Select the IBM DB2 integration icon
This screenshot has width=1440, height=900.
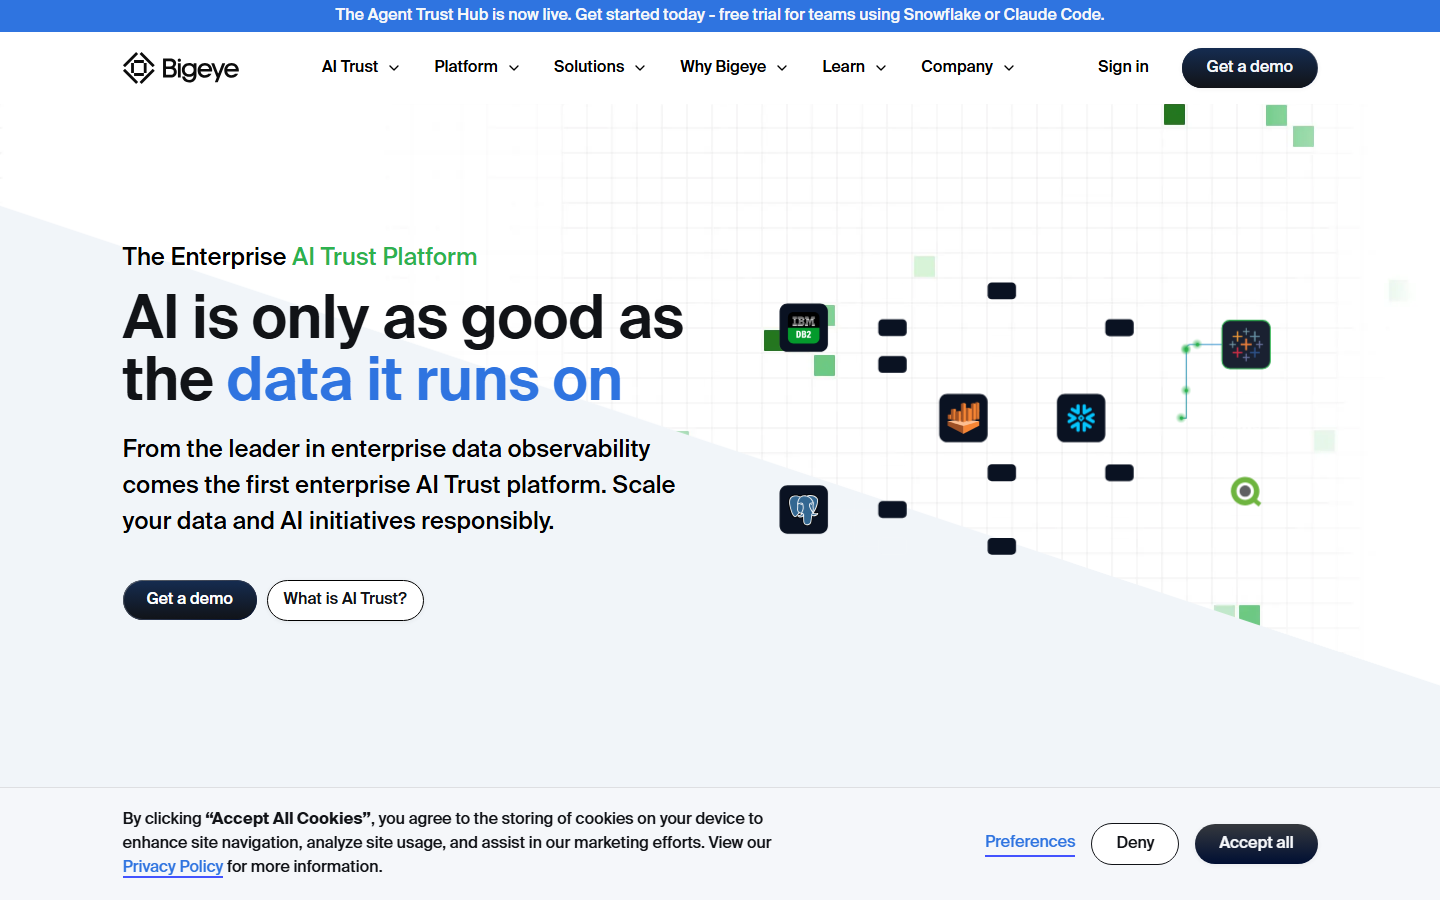(804, 328)
